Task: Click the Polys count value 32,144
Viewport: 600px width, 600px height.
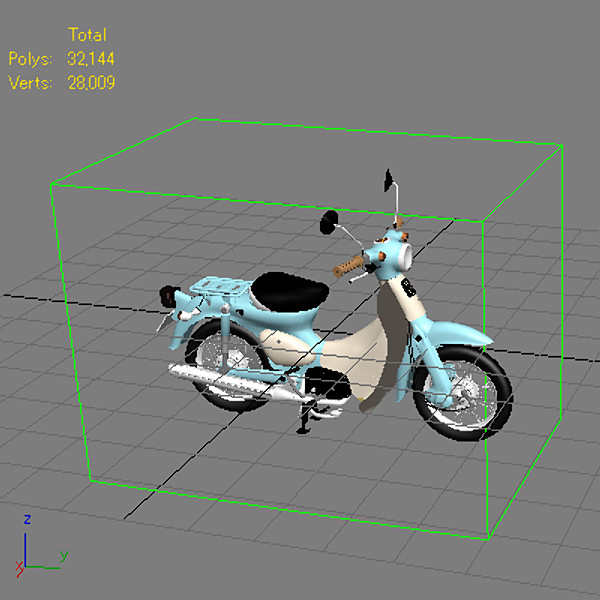Action: coord(91,59)
